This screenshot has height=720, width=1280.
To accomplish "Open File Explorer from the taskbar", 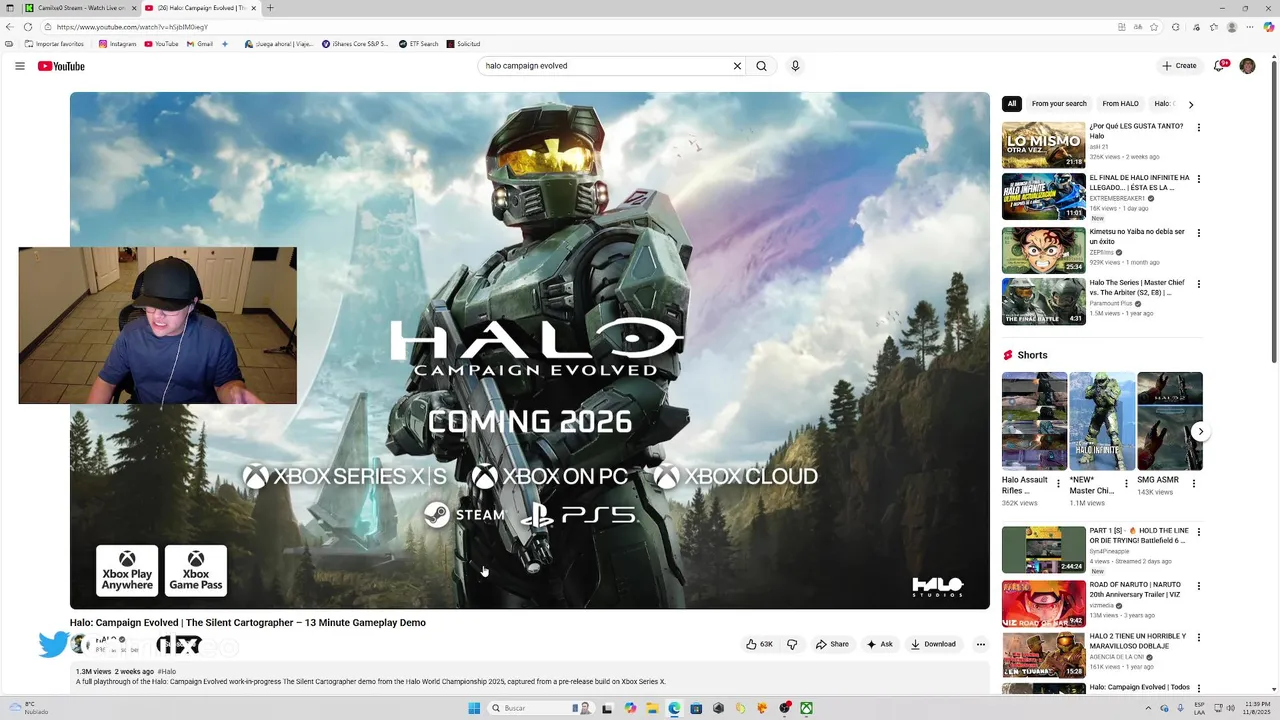I will click(652, 708).
